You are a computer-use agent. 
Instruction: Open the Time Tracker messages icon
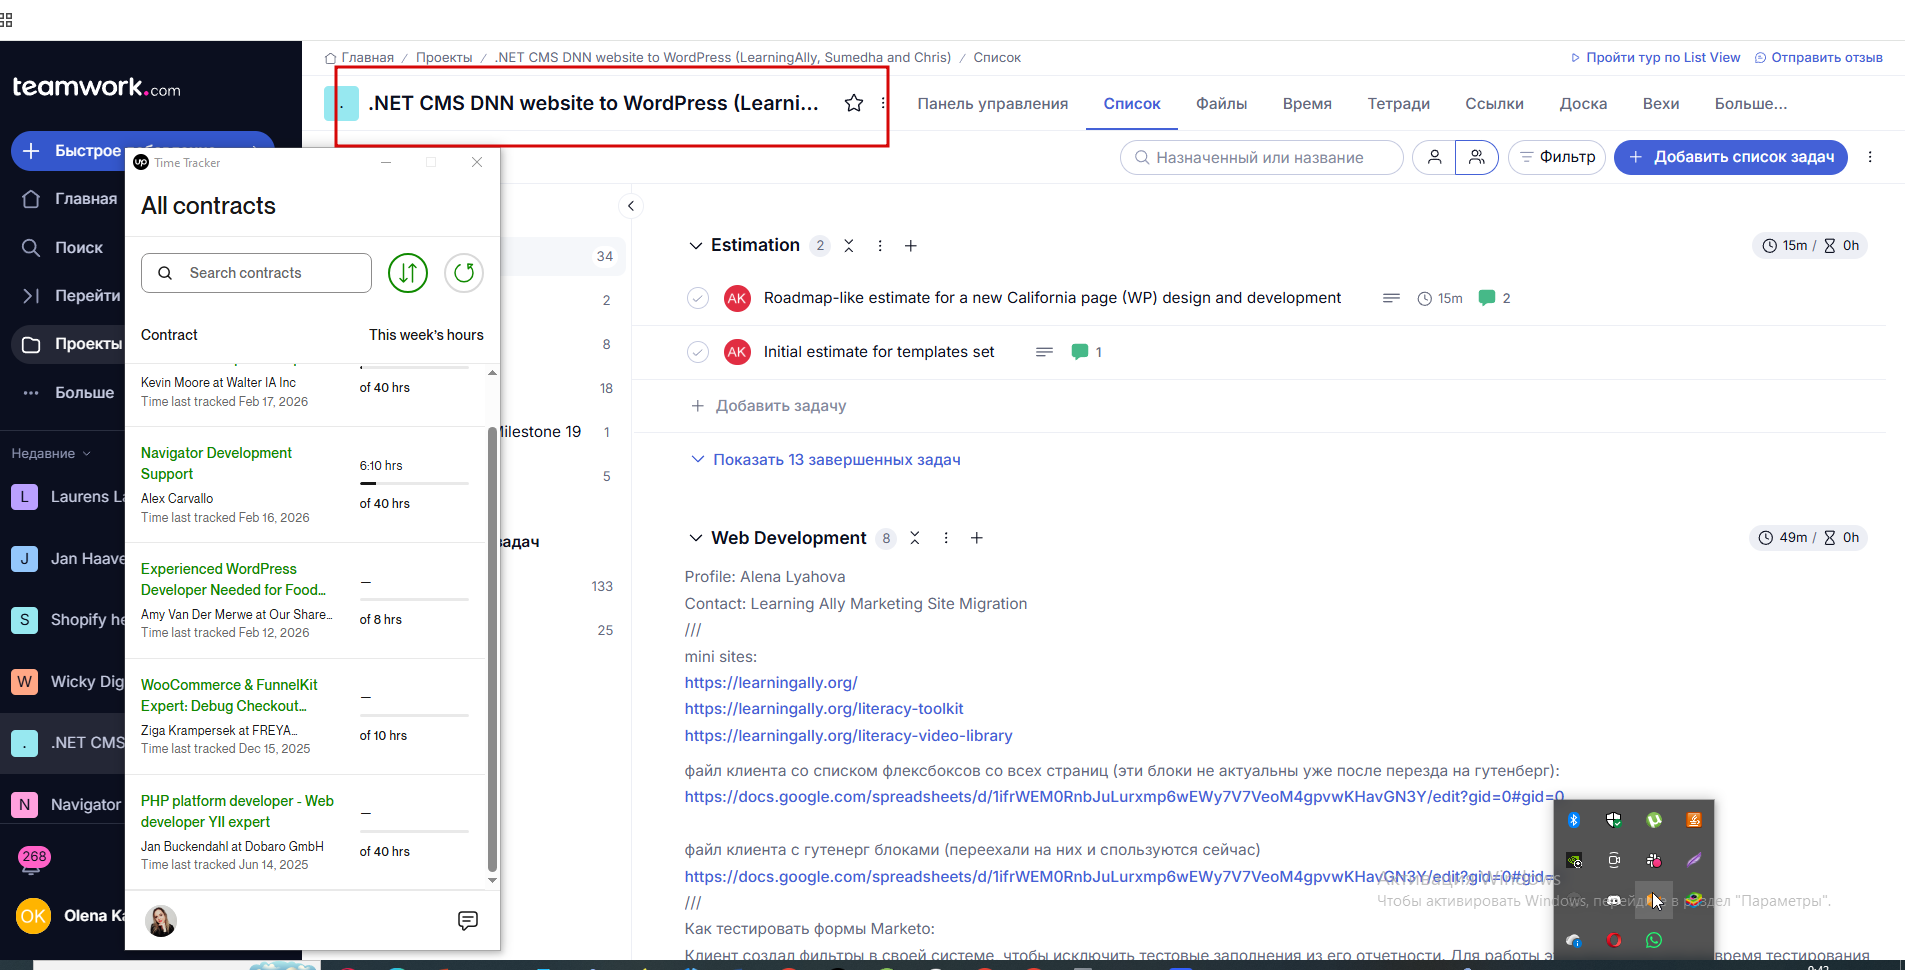tap(467, 920)
